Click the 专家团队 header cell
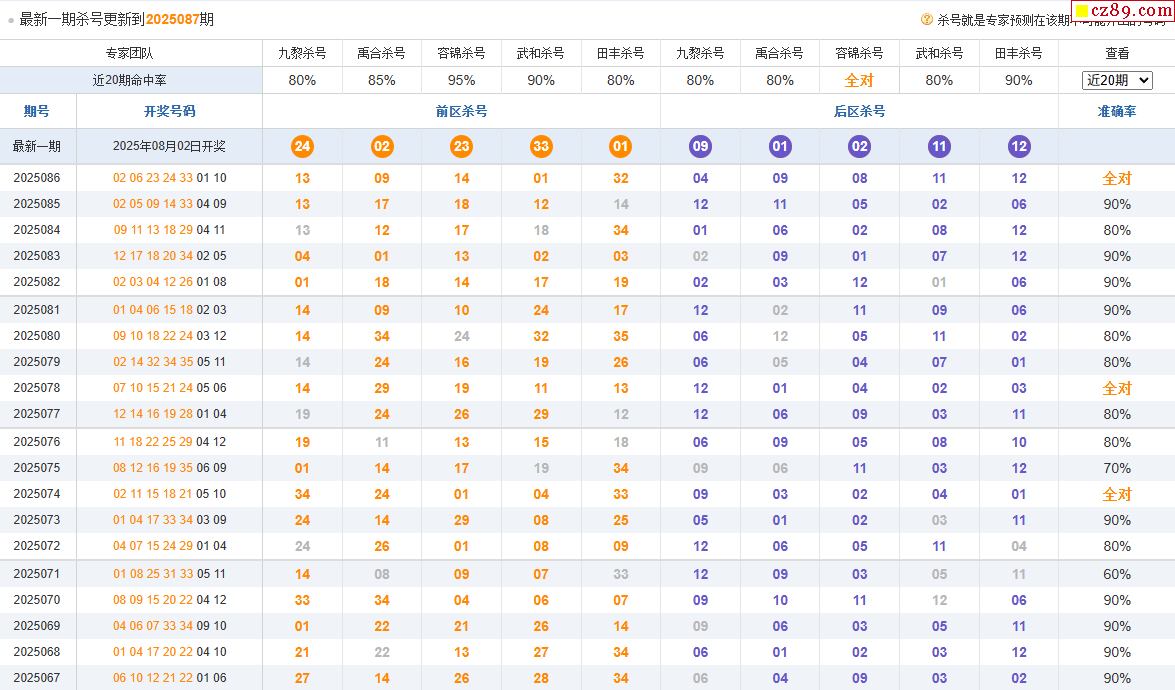 point(130,53)
